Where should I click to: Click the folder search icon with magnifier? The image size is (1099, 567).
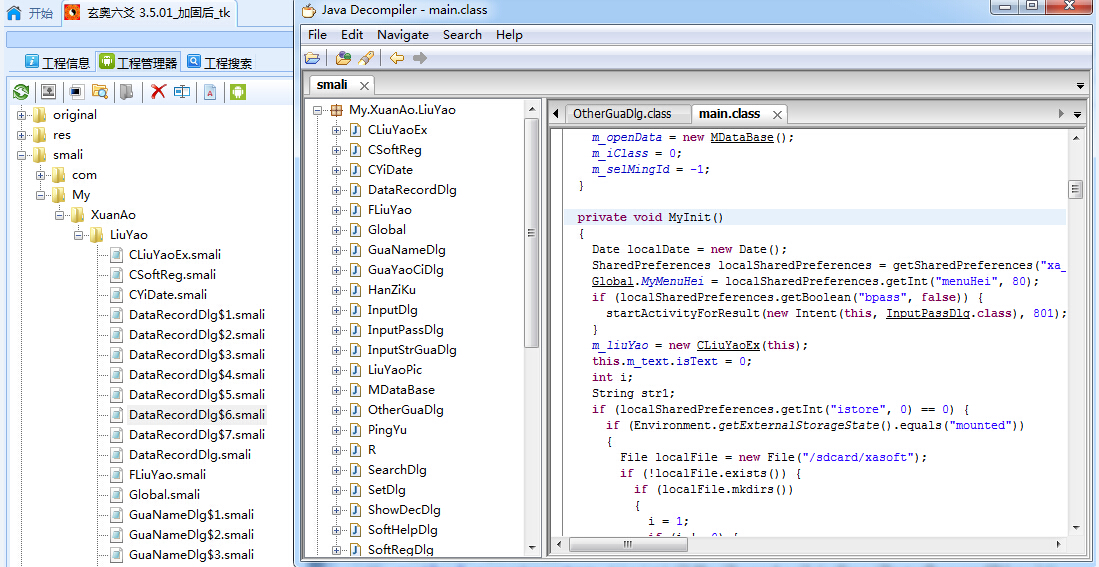[100, 92]
